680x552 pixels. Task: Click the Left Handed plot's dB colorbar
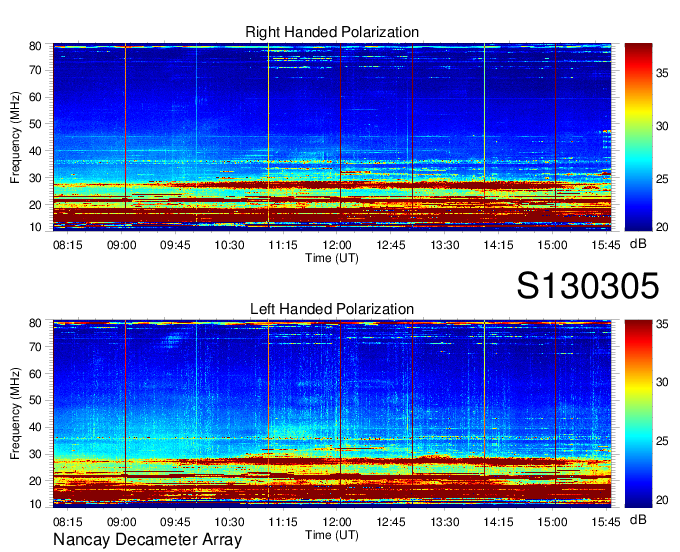tap(638, 414)
